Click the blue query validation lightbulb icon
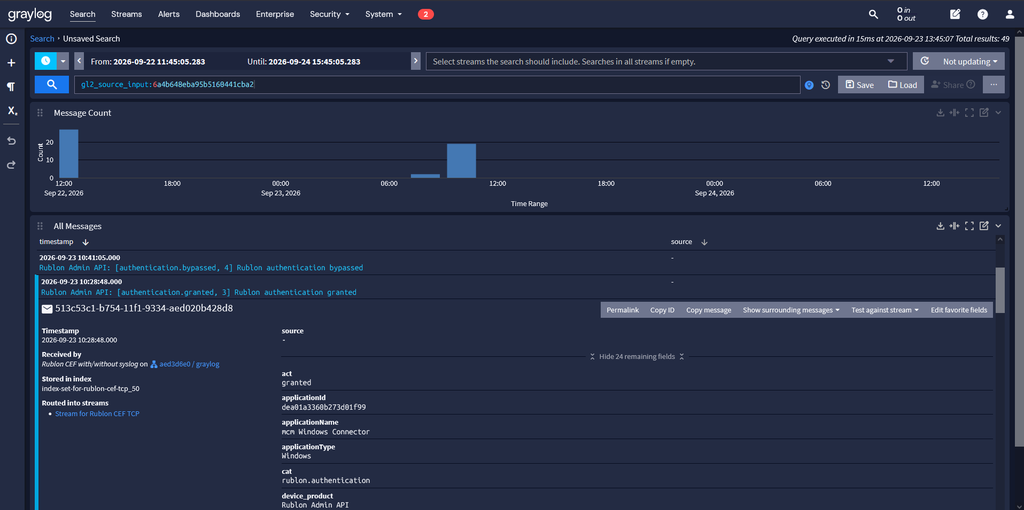The width and height of the screenshot is (1024, 510). [809, 85]
